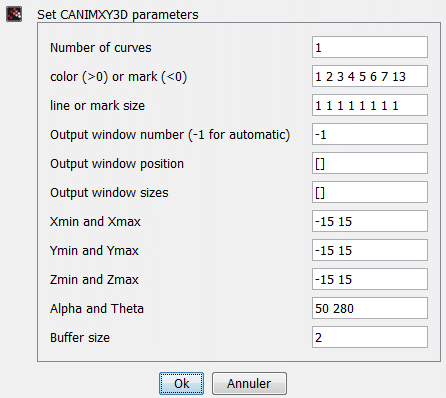This screenshot has width=446, height=398.
Task: Click the Number of curves label
Action: [x=101, y=48]
